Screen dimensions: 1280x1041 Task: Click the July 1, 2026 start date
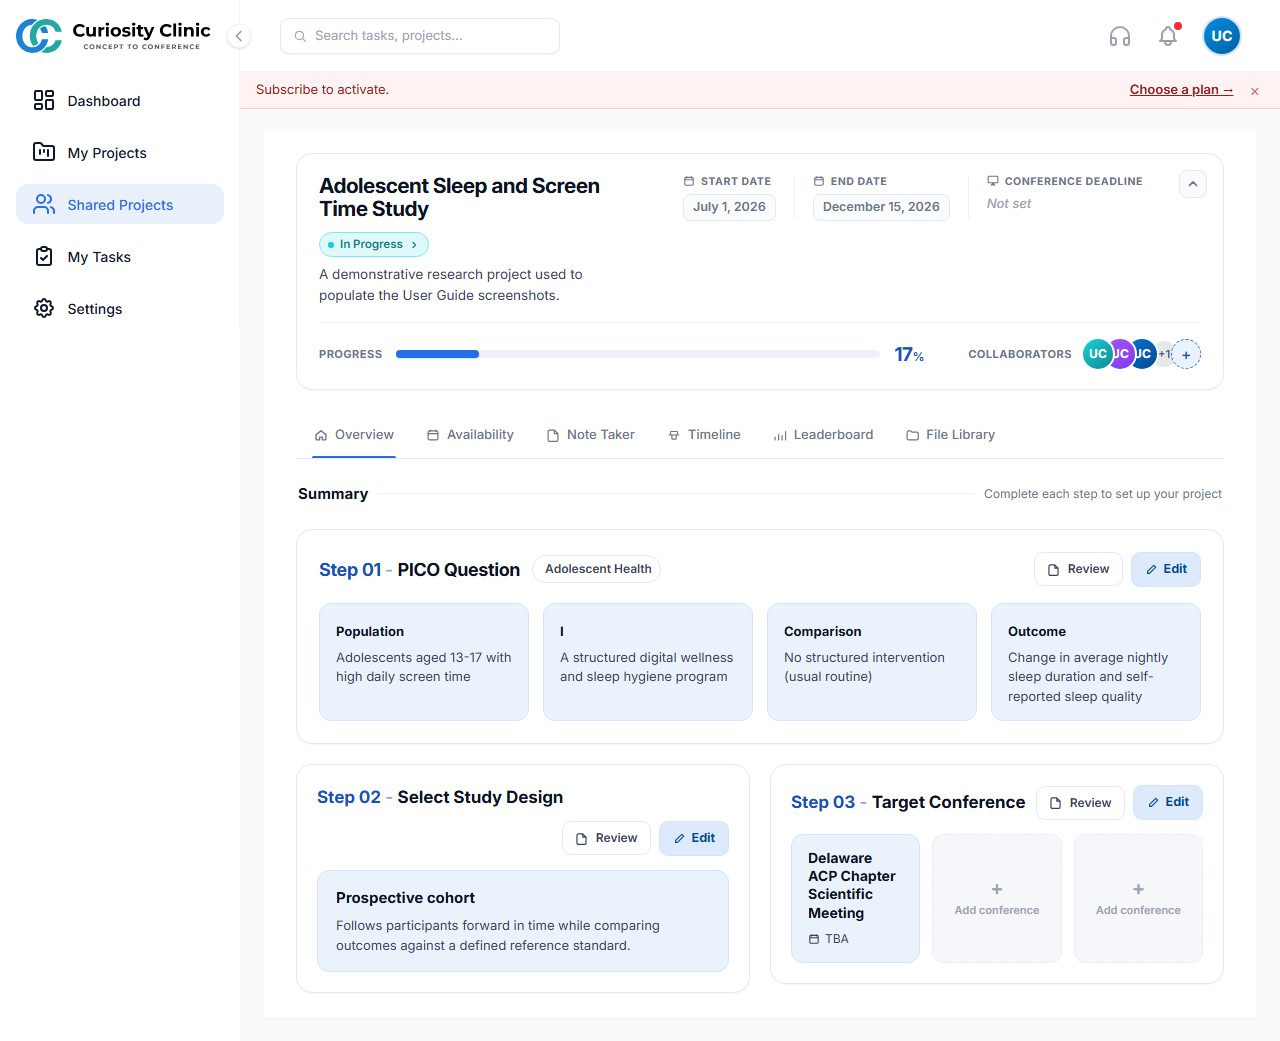729,207
